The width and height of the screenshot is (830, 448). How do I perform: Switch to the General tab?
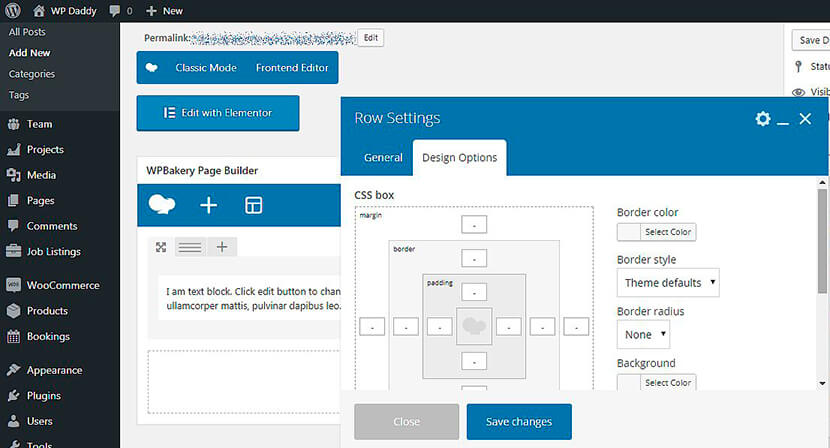pyautogui.click(x=383, y=158)
